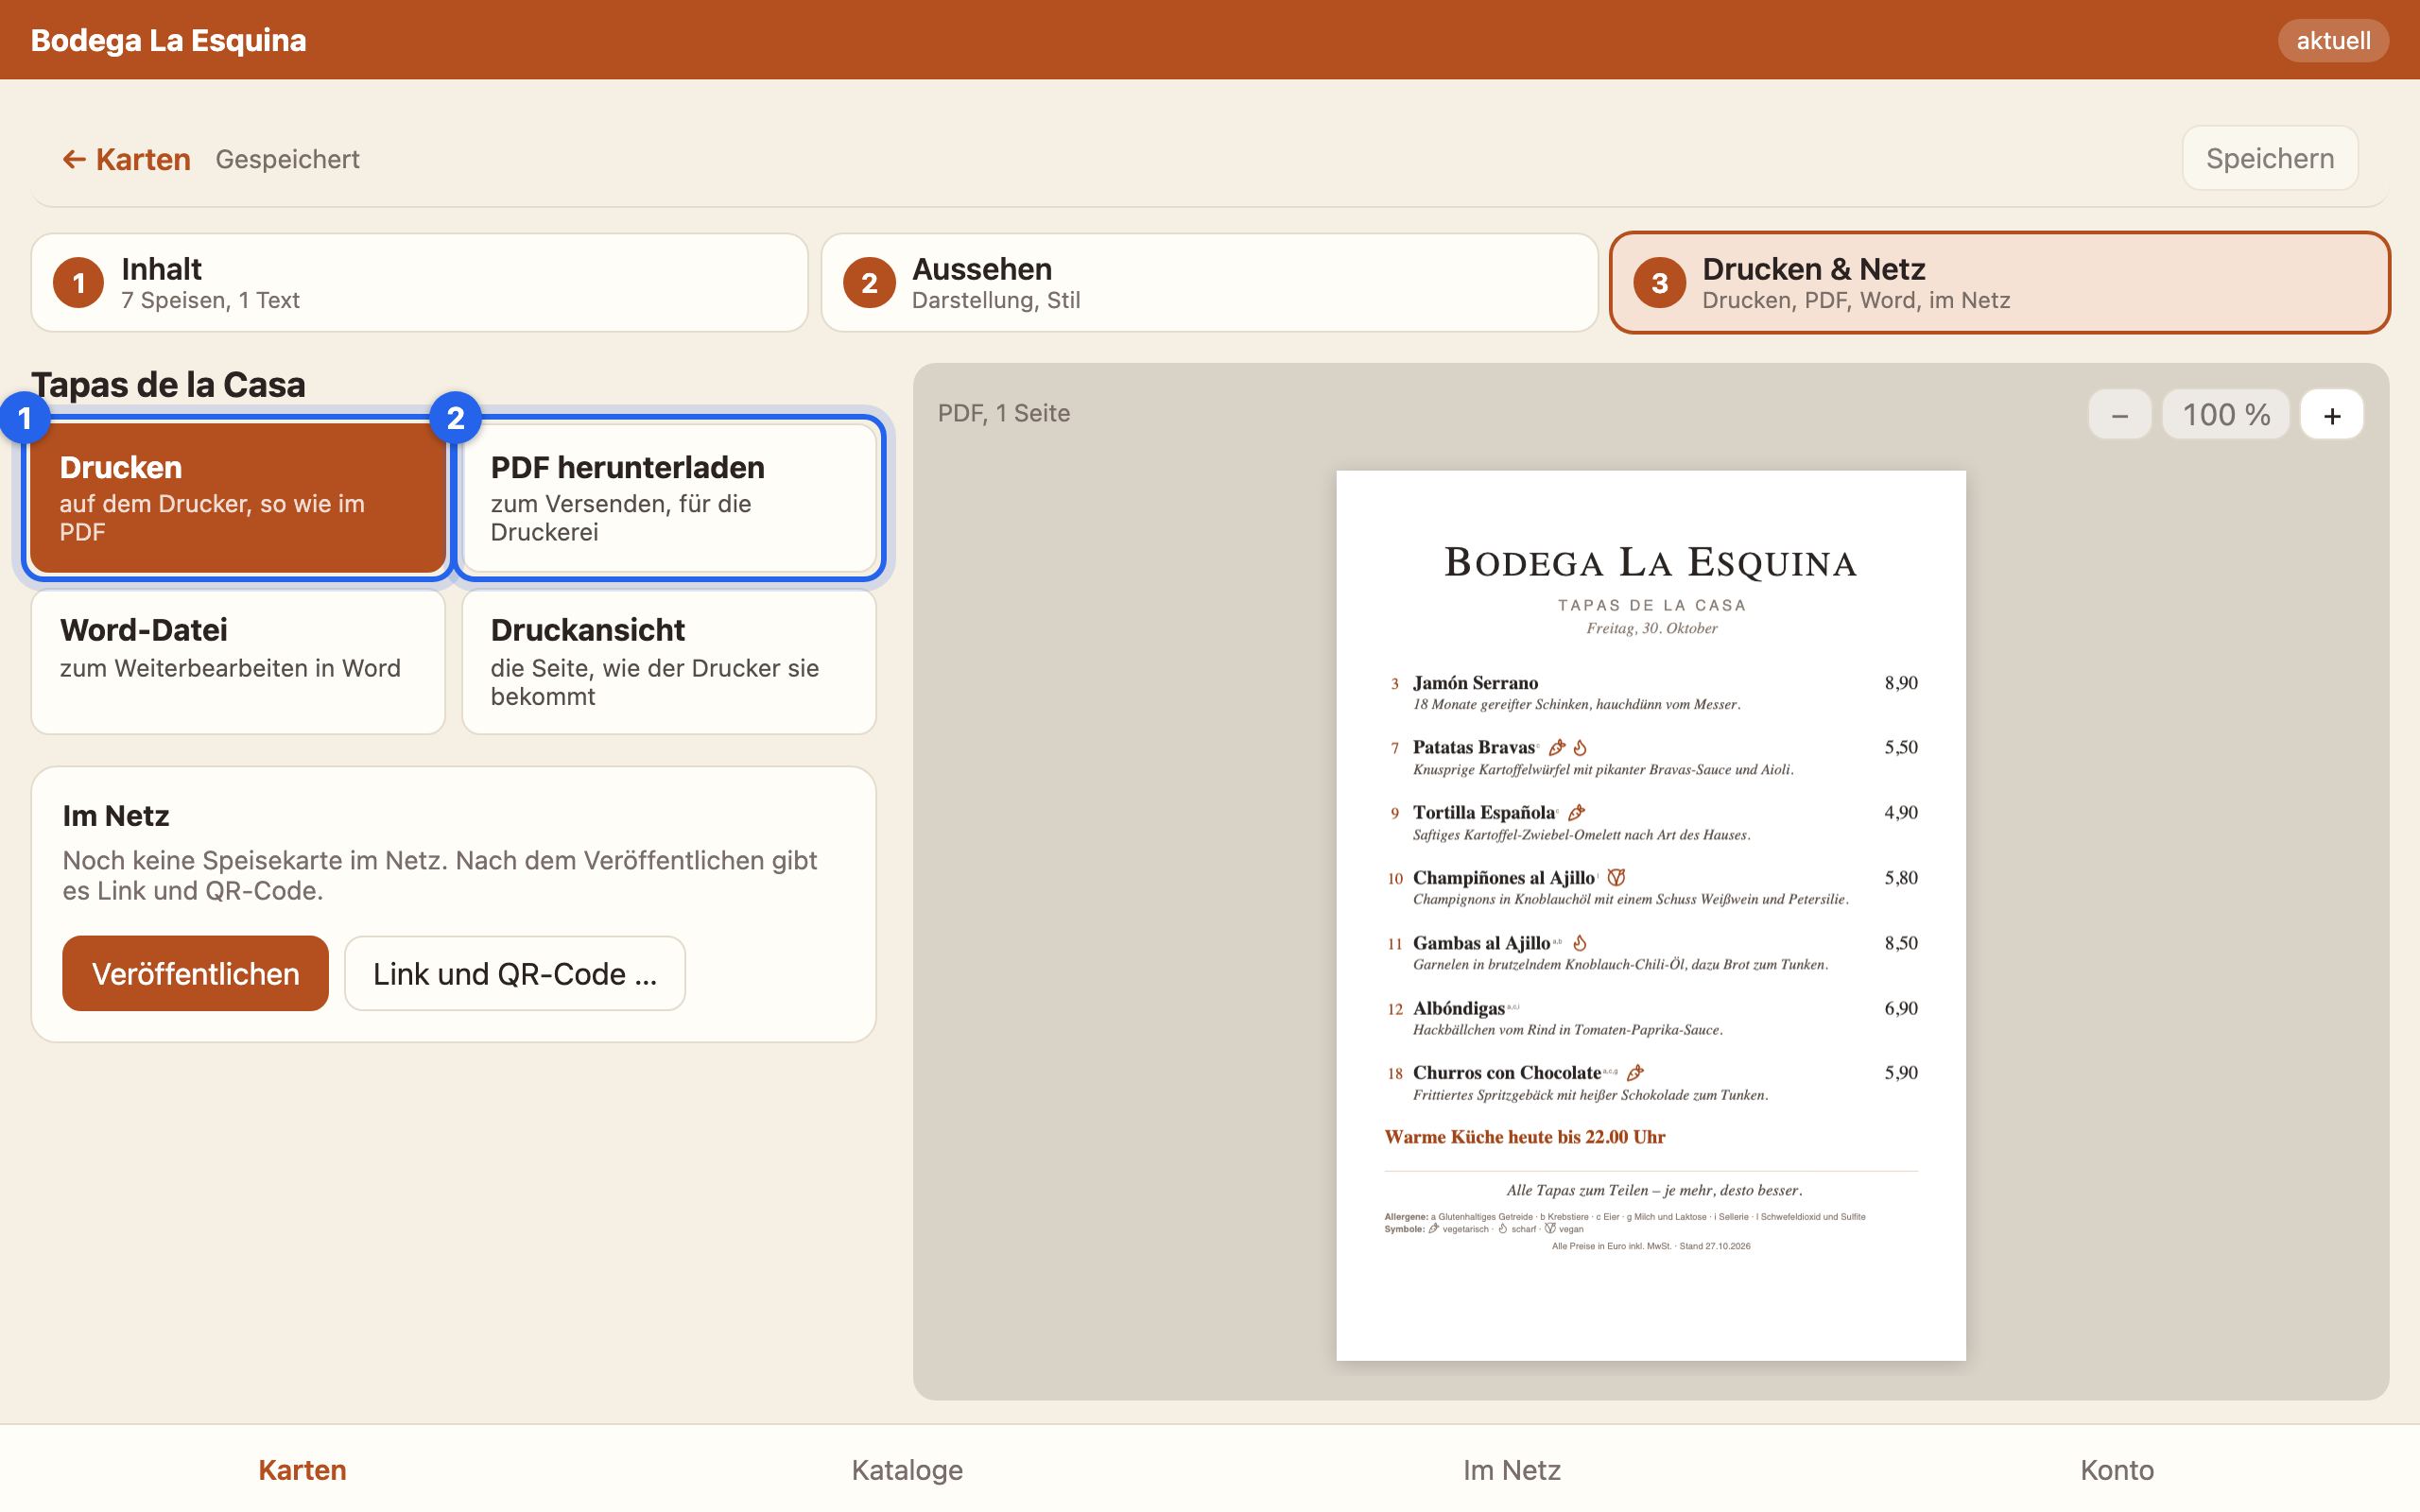2420x1512 pixels.
Task: Click the Drucken card
Action: pyautogui.click(x=238, y=497)
